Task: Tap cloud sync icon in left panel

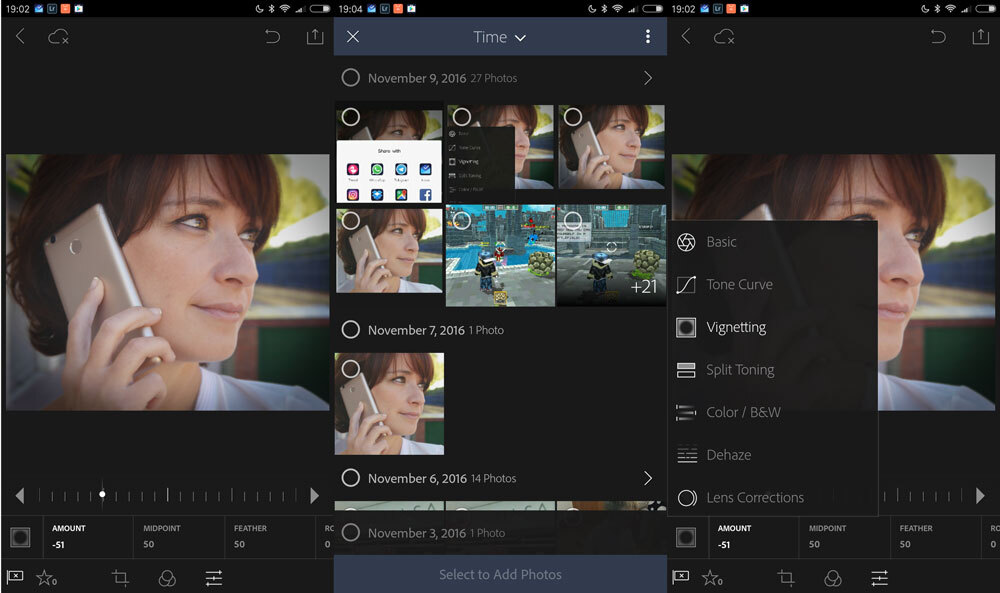Action: pos(58,37)
